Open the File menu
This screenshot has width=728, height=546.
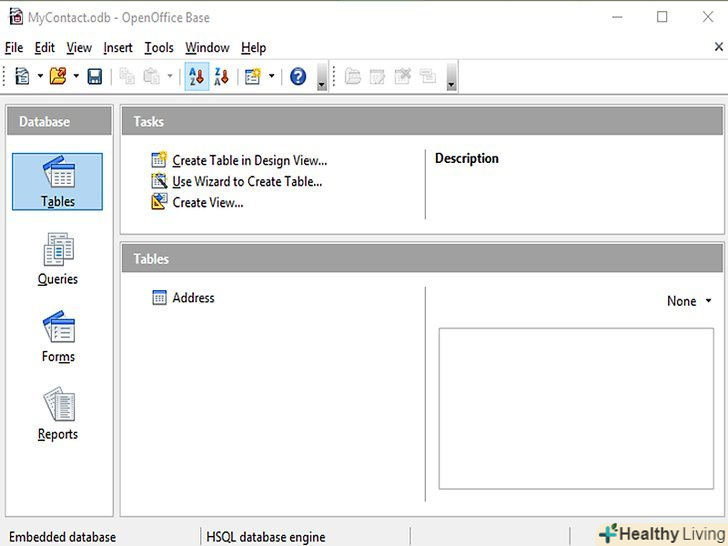(14, 47)
